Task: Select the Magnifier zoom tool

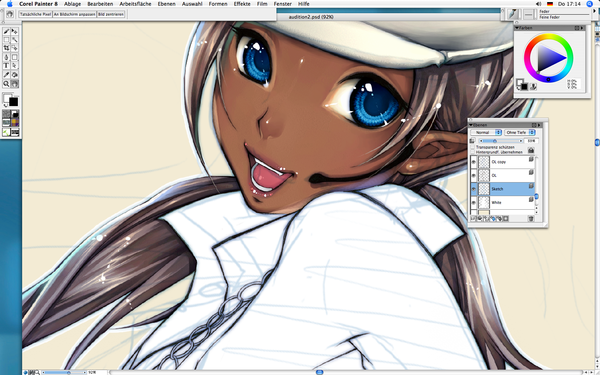Action: [x=6, y=84]
